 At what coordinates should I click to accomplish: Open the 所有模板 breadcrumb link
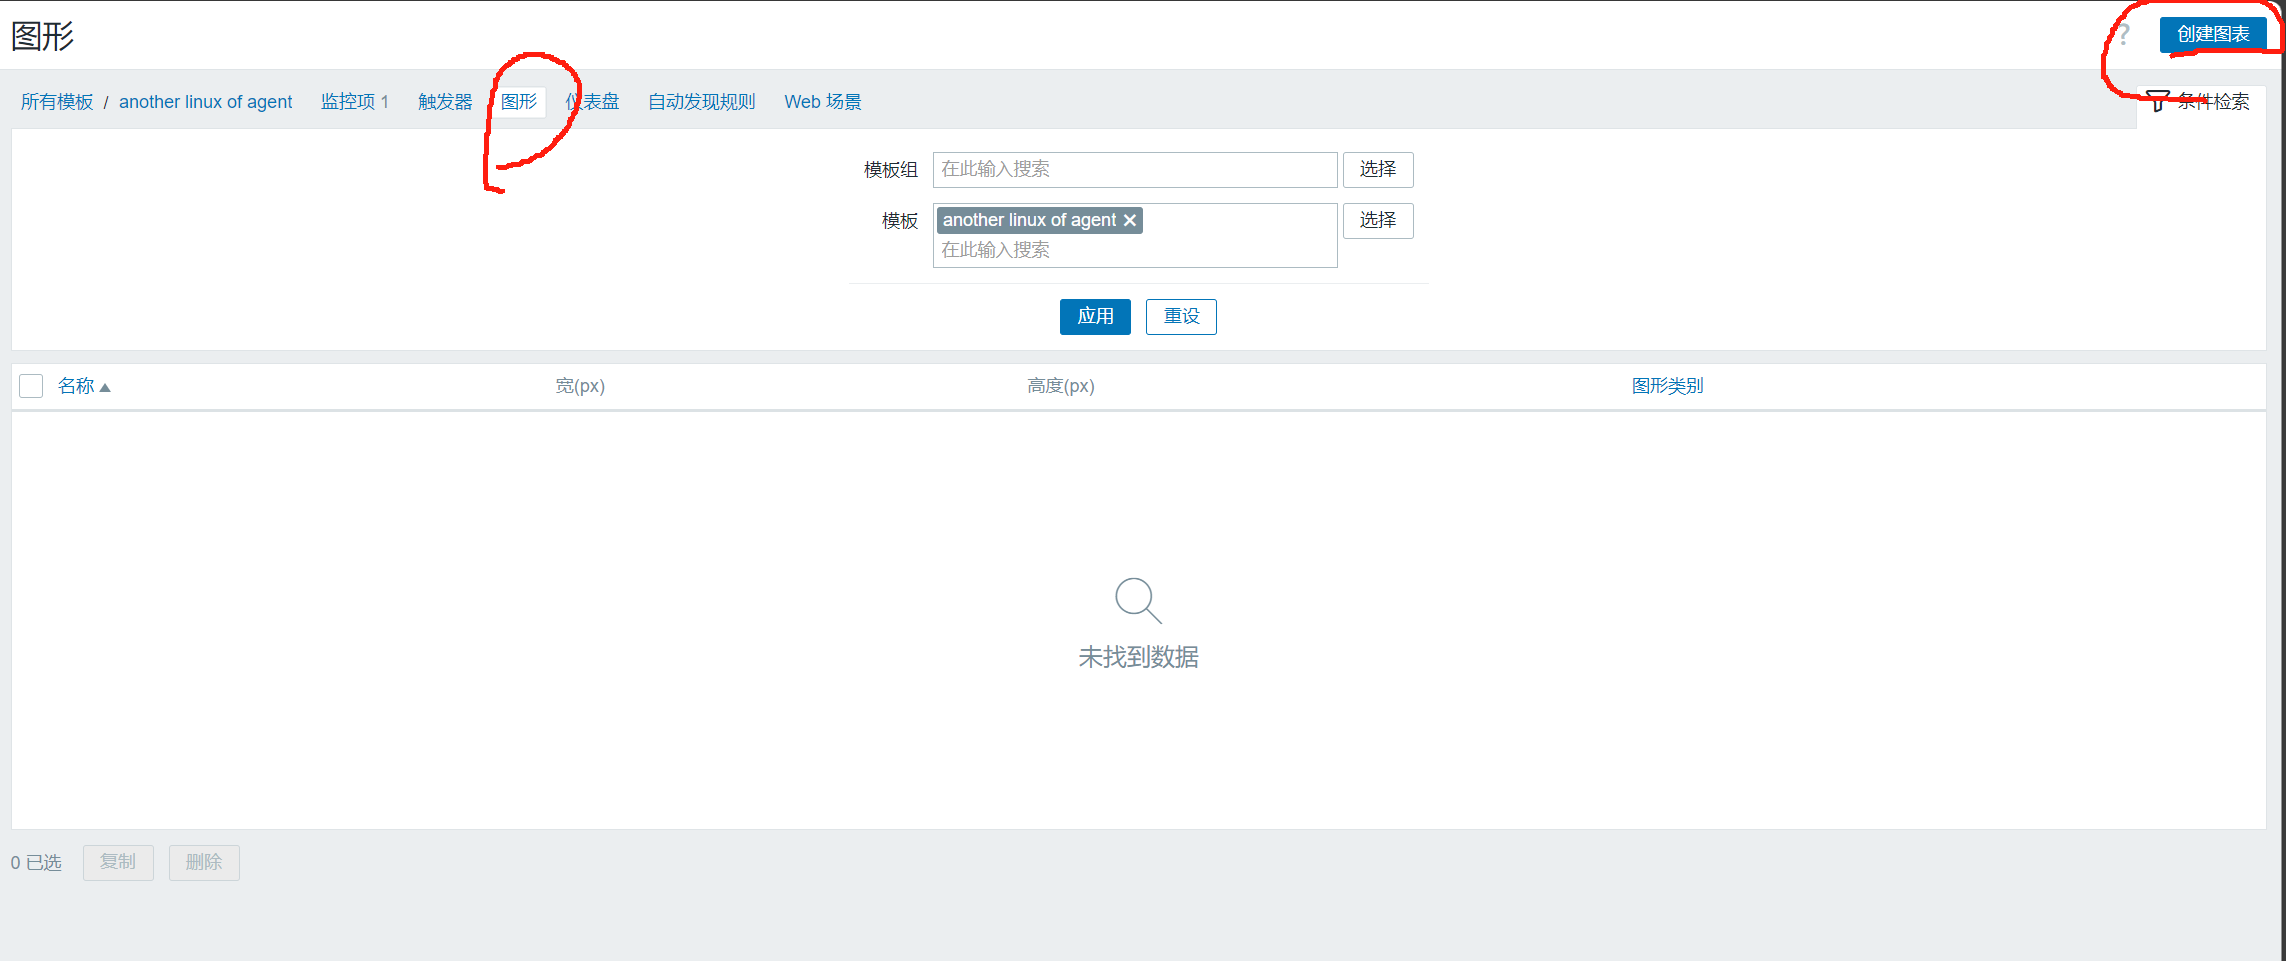point(57,102)
